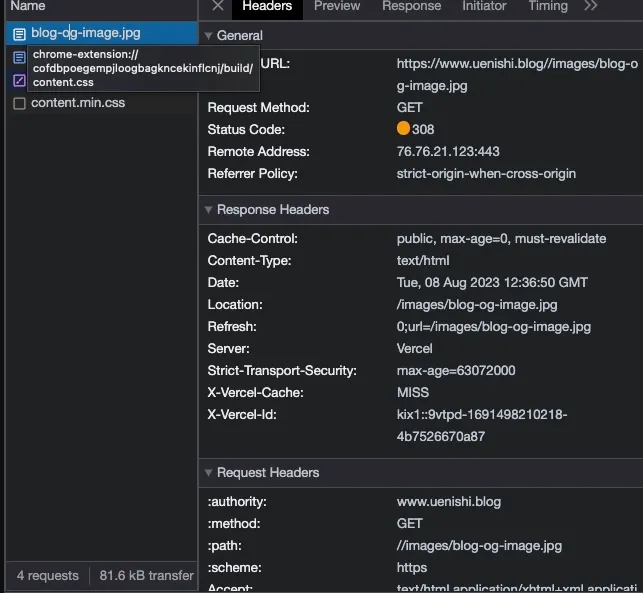
Task: Collapse the General section
Action: [208, 36]
